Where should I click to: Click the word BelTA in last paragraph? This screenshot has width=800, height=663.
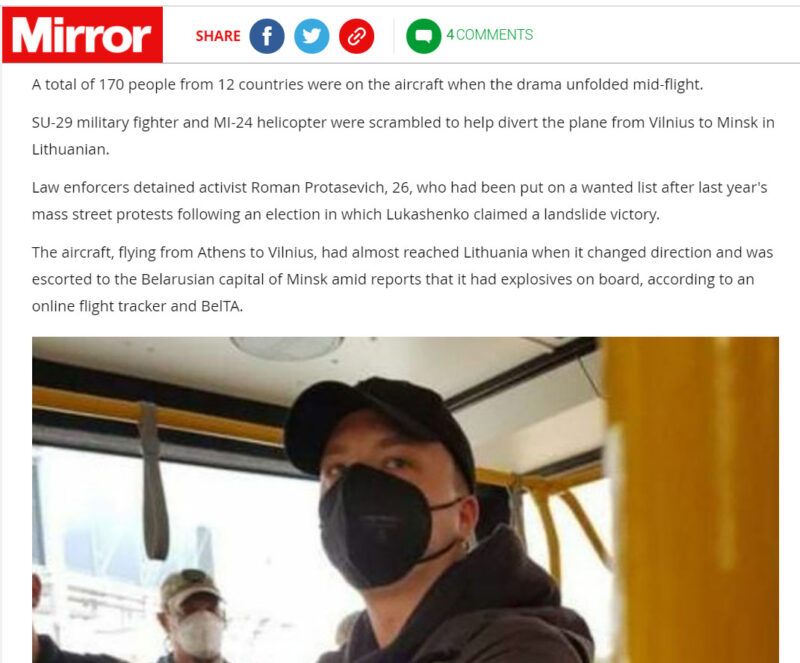click(x=221, y=306)
